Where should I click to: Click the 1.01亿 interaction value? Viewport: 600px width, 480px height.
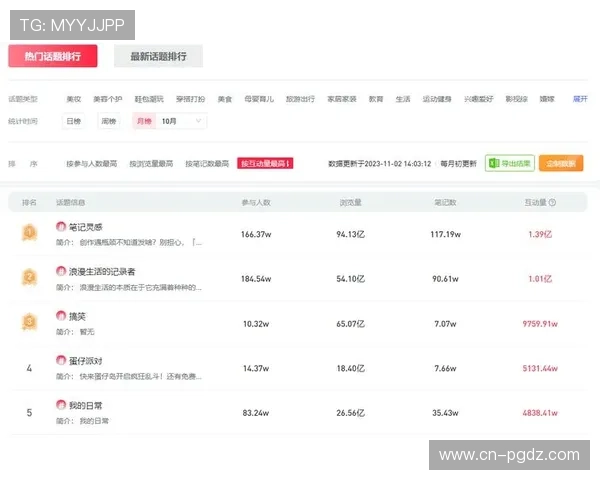540,279
